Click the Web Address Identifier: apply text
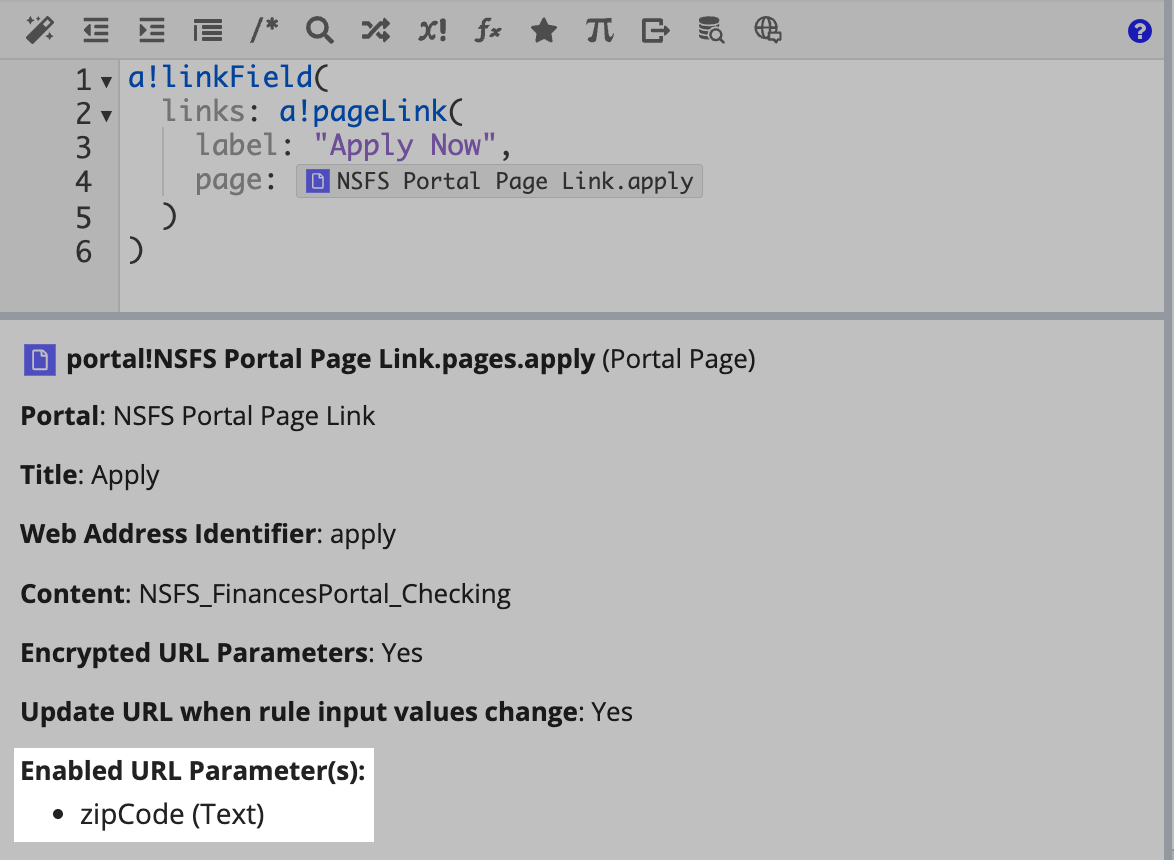Screen dimensions: 1174x860 (x=208, y=534)
